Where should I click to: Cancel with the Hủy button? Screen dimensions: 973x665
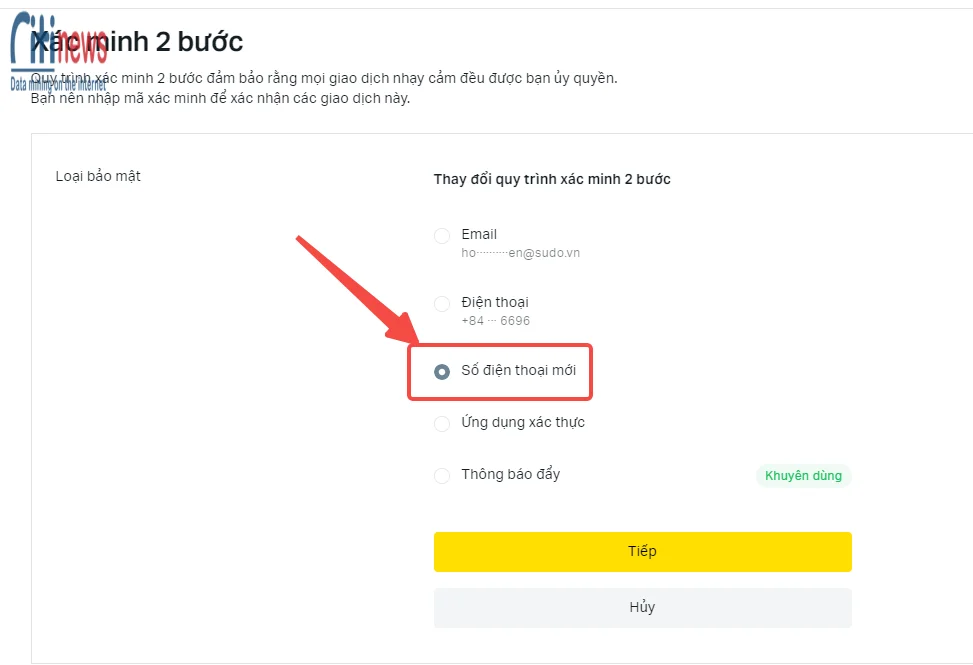[x=642, y=607]
